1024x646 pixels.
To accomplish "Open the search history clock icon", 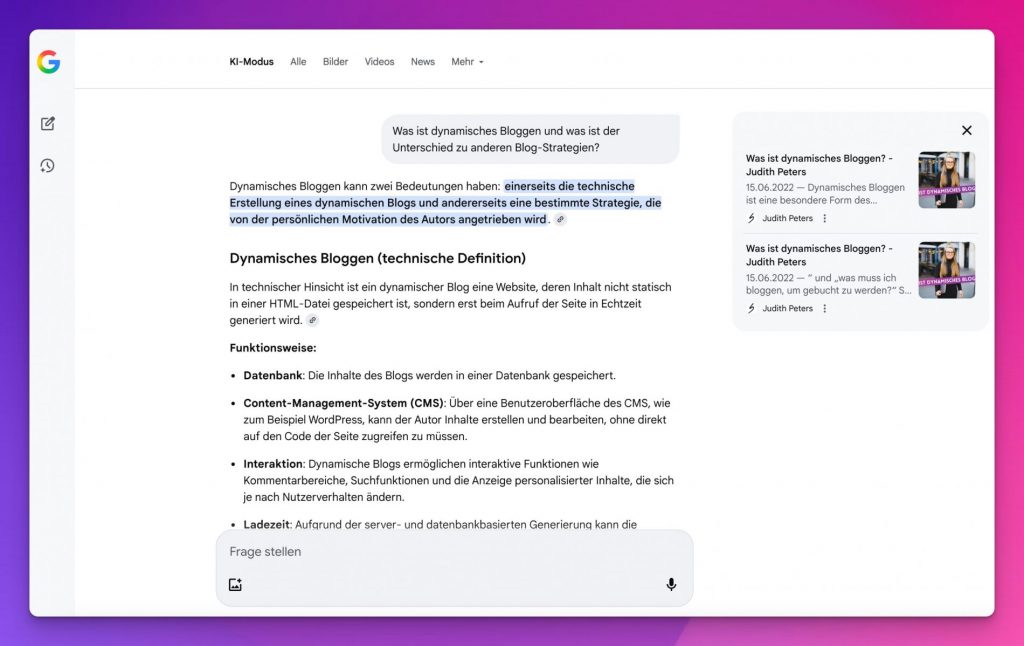I will click(x=48, y=166).
